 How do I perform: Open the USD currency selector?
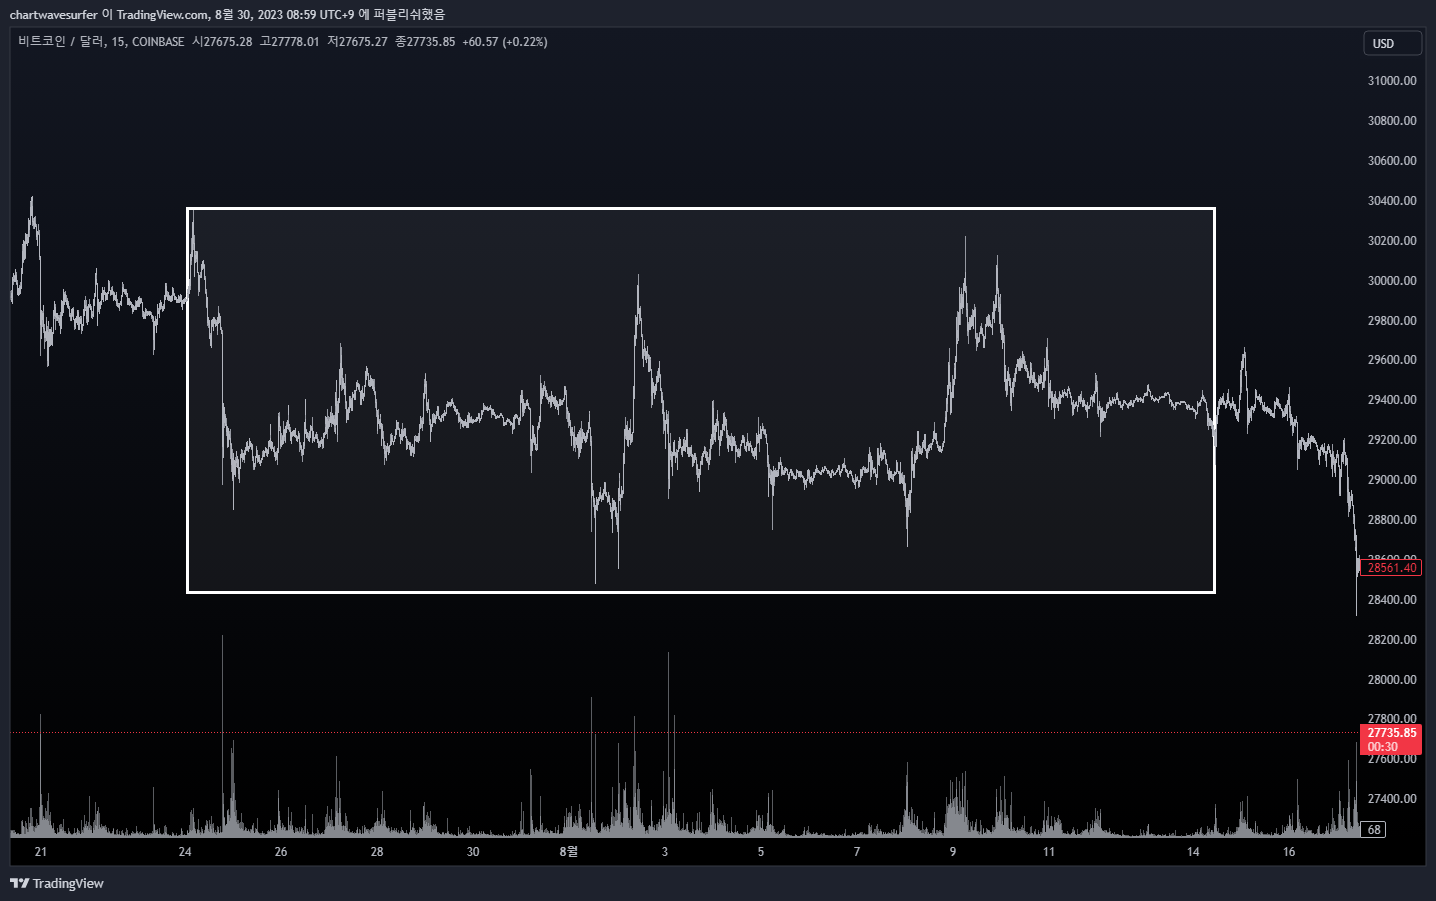coord(1392,43)
